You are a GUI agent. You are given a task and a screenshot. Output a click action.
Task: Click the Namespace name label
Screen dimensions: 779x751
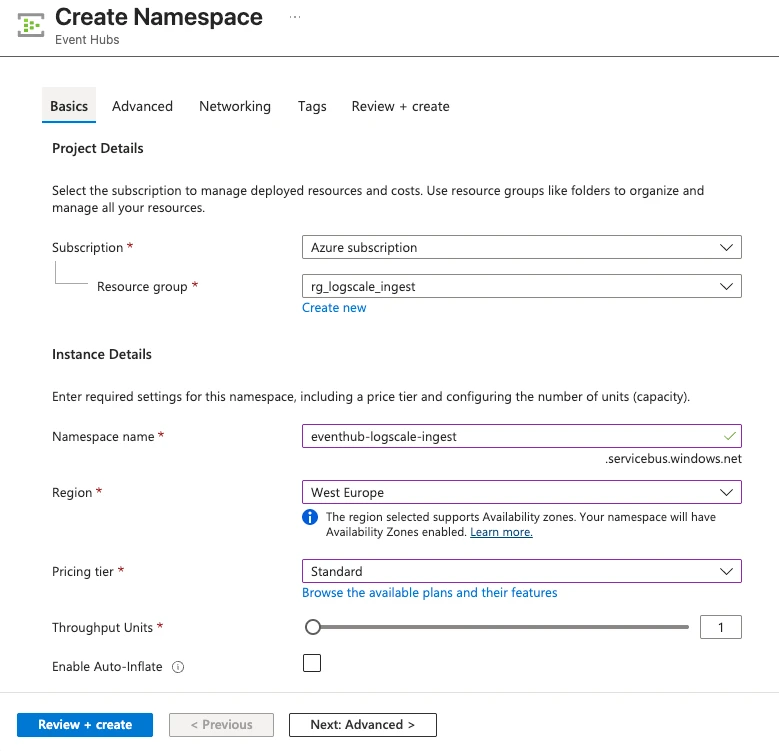(103, 437)
